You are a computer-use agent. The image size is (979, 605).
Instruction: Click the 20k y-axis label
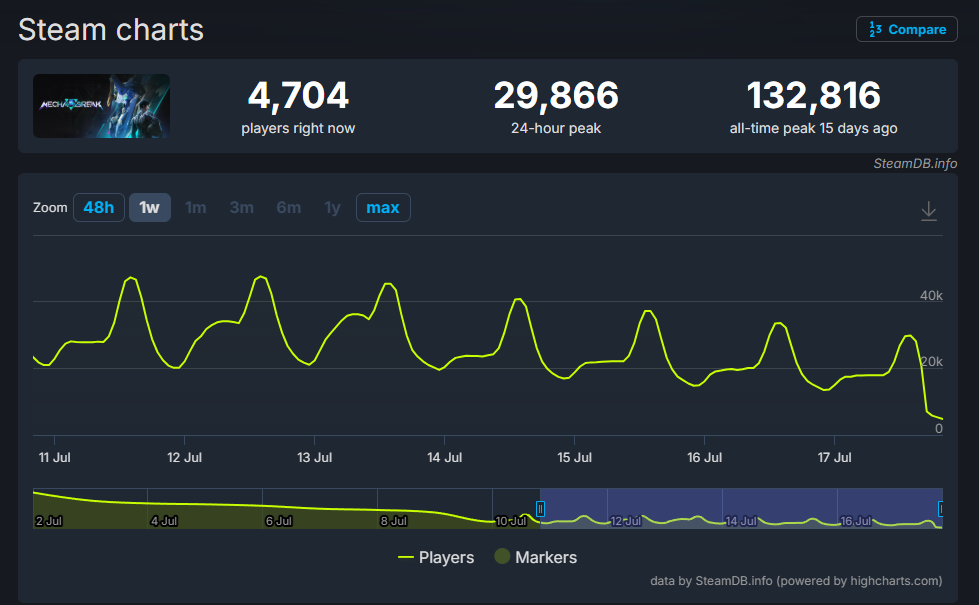tap(931, 362)
